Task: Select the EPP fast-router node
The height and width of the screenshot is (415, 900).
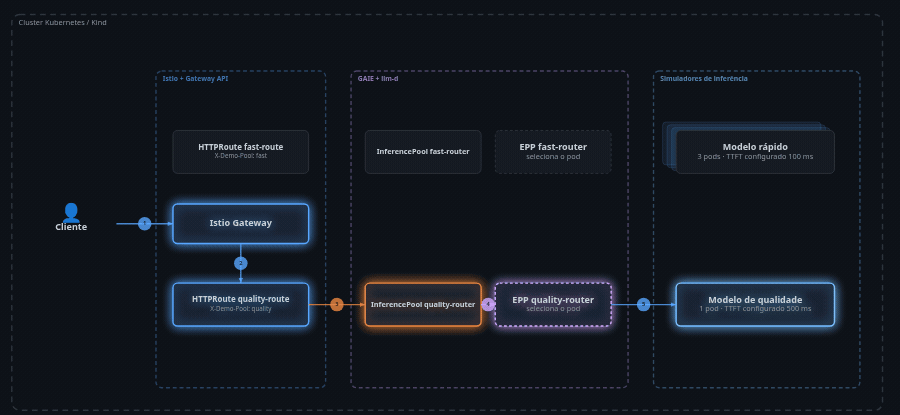Action: (553, 152)
